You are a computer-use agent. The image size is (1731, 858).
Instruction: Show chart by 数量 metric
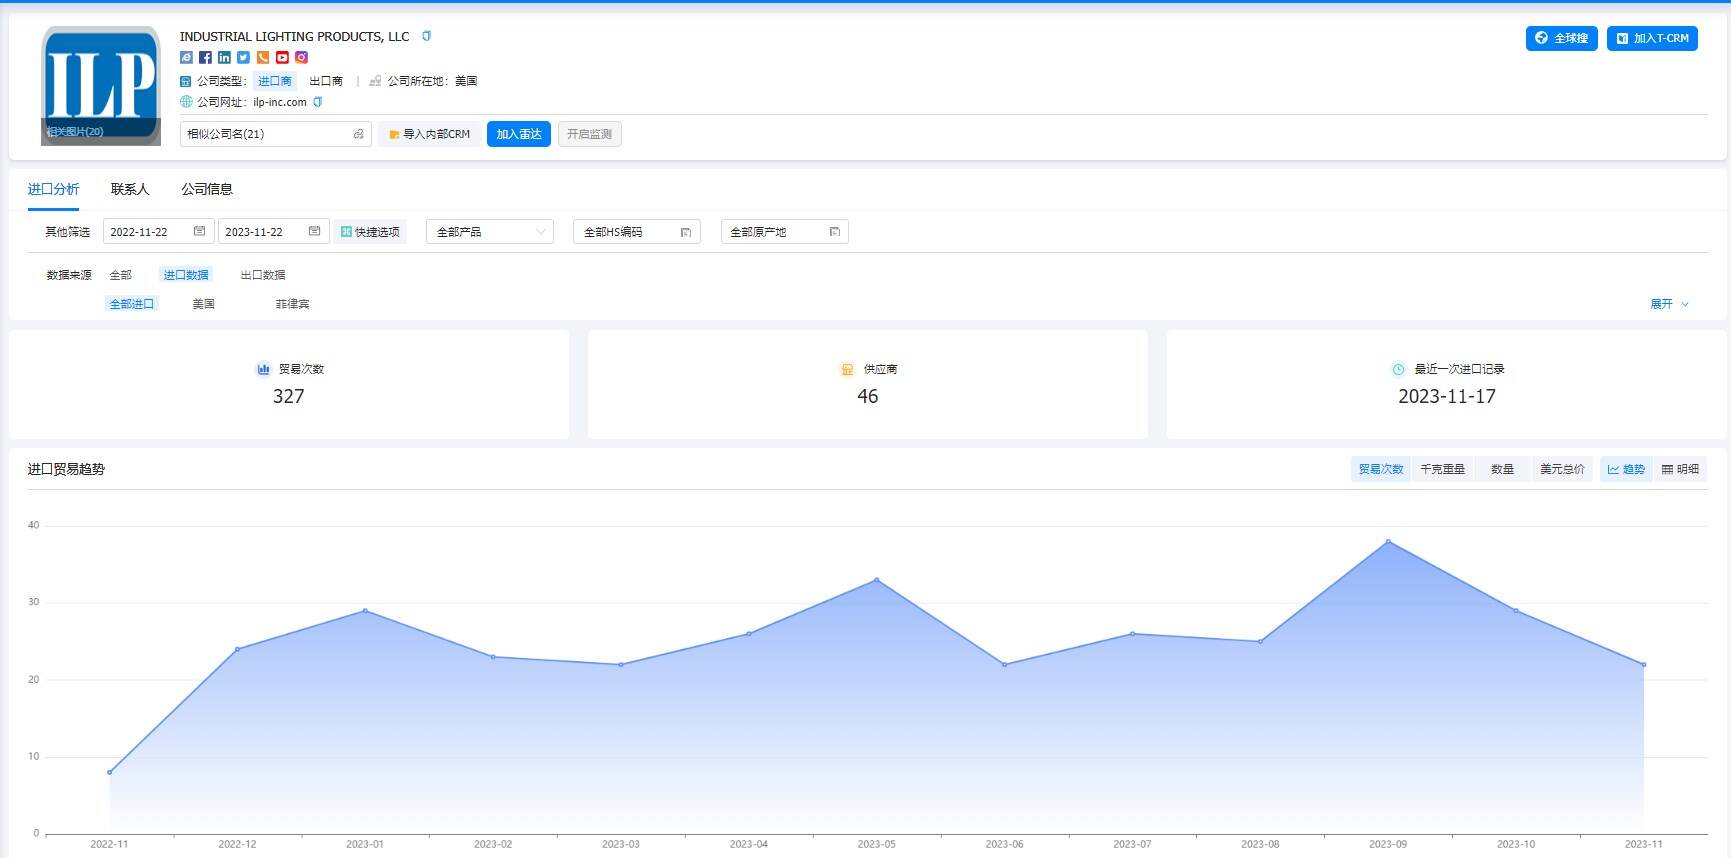point(1502,469)
